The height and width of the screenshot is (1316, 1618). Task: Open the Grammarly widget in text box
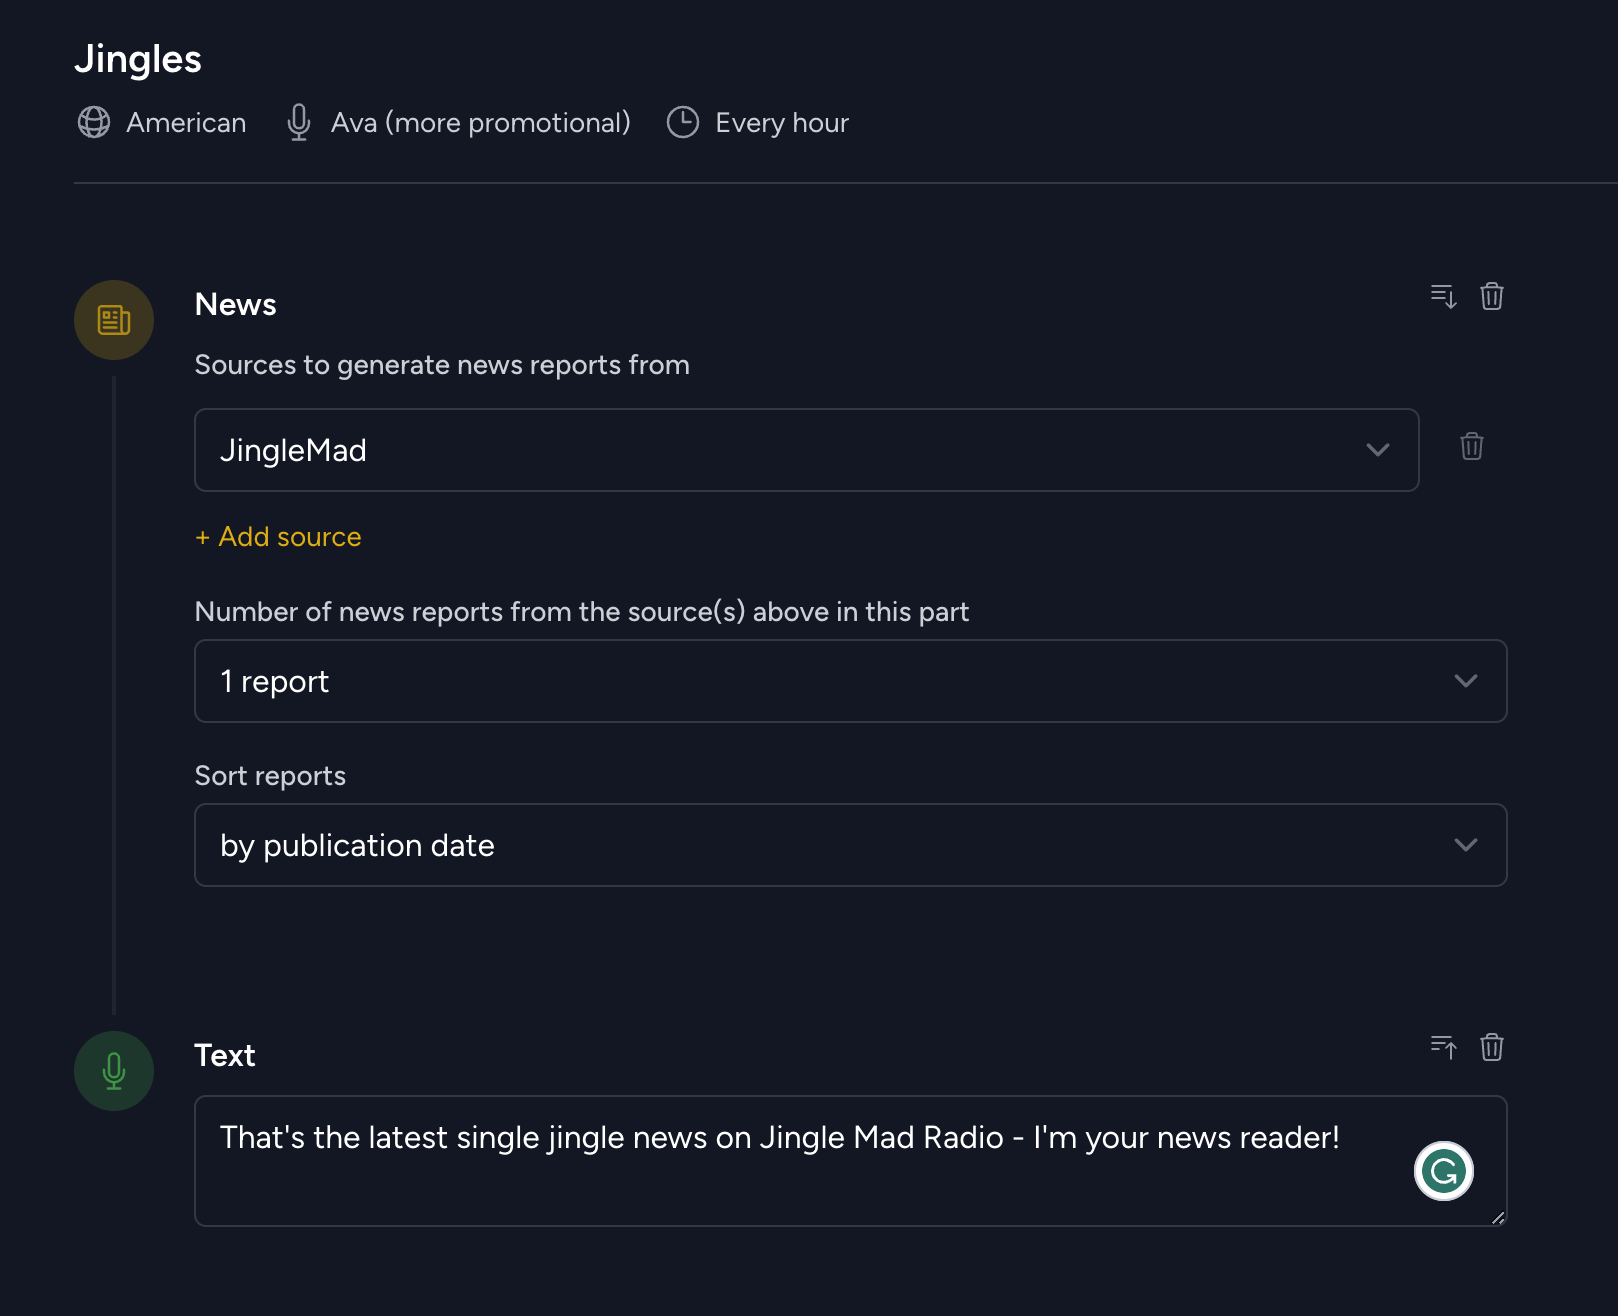point(1444,1171)
